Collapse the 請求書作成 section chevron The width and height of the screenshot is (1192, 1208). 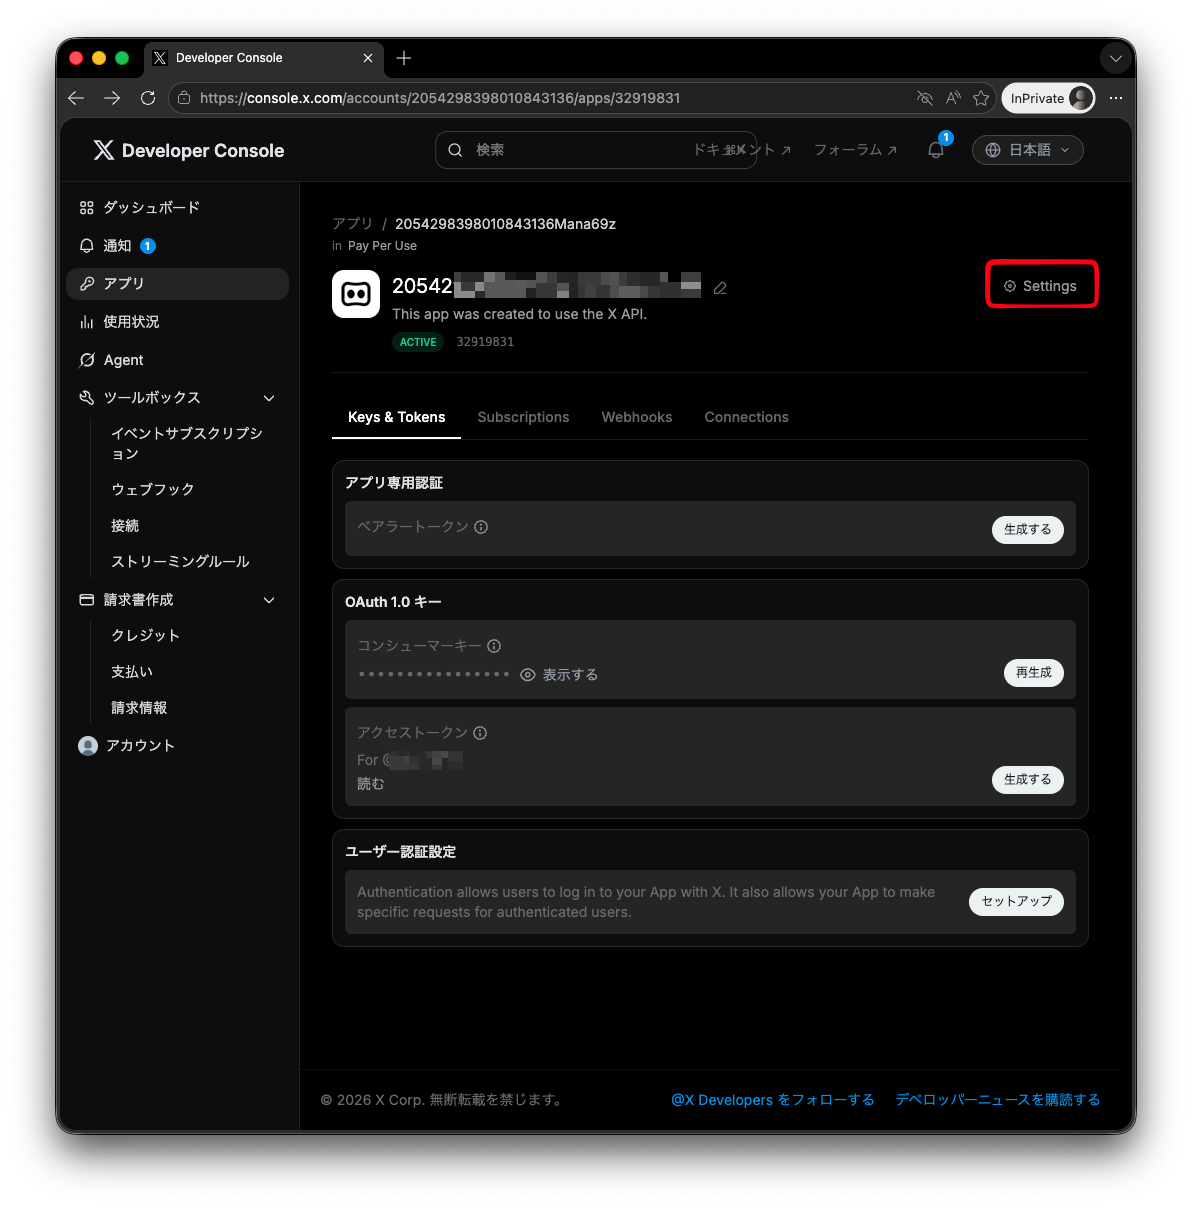click(x=269, y=600)
